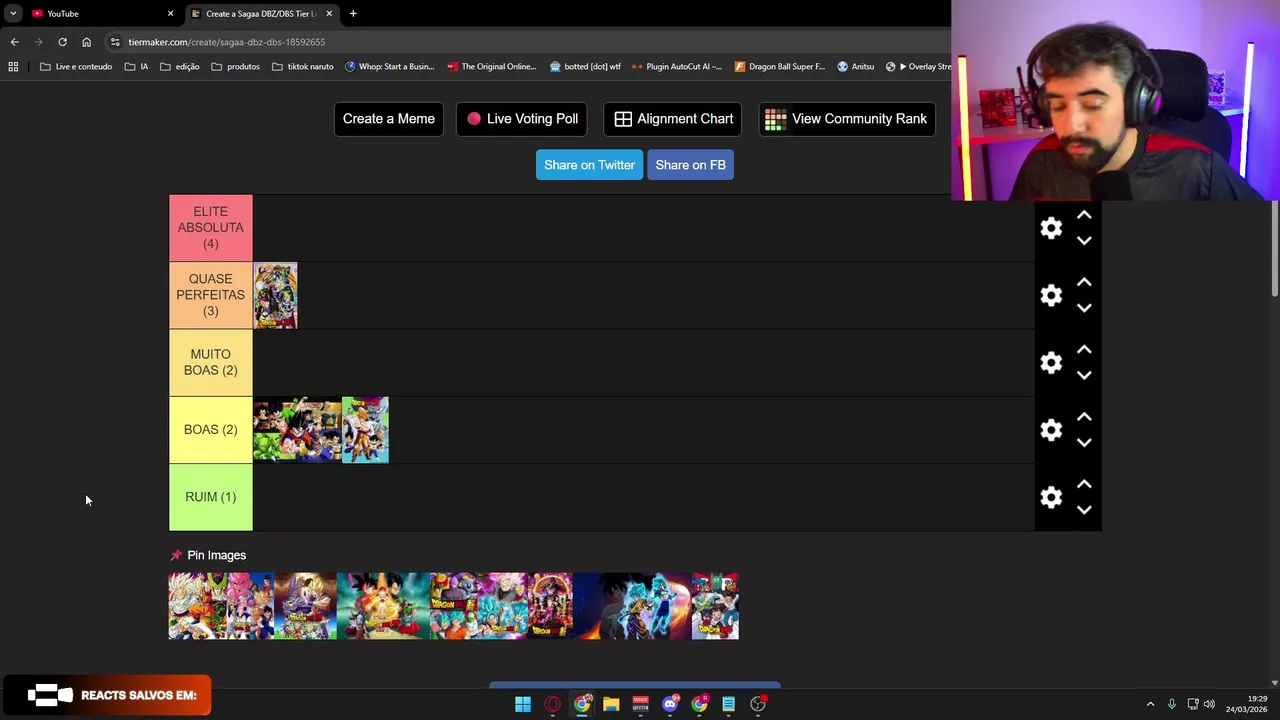Go back in browser history

14,42
